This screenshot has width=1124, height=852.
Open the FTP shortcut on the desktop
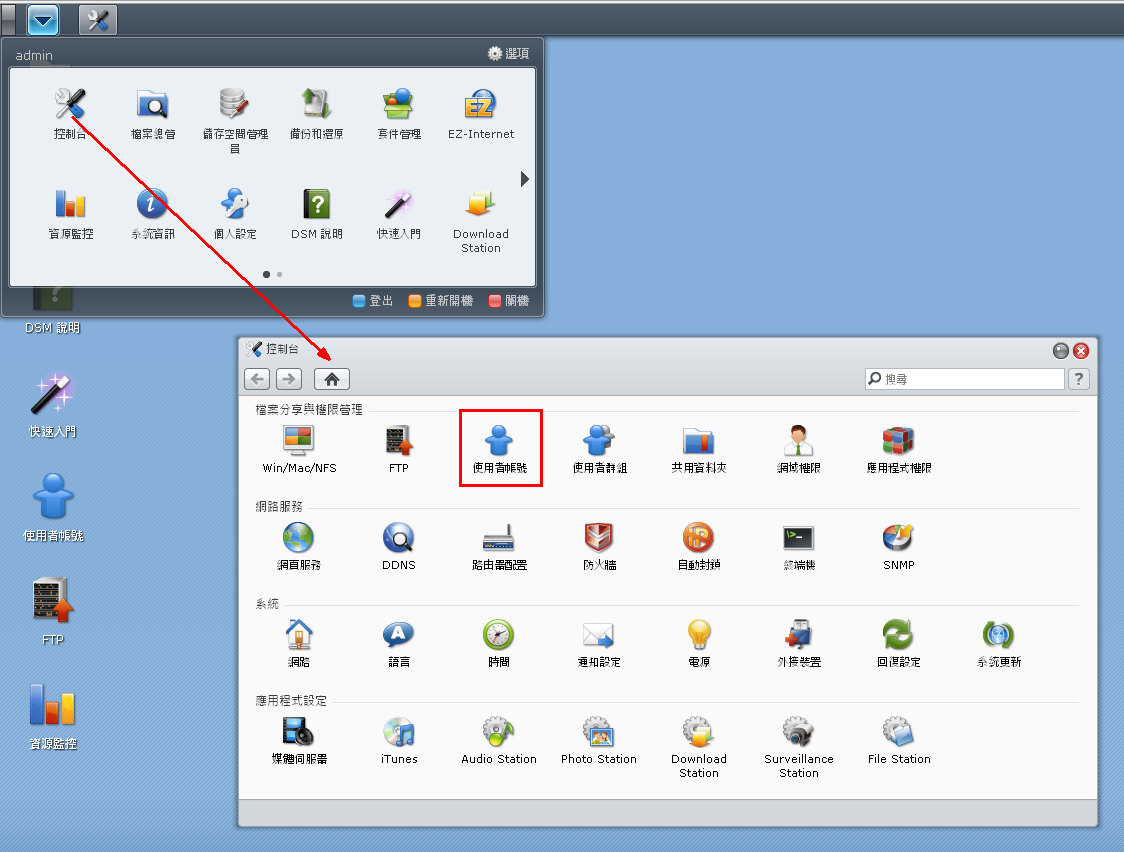click(x=53, y=610)
